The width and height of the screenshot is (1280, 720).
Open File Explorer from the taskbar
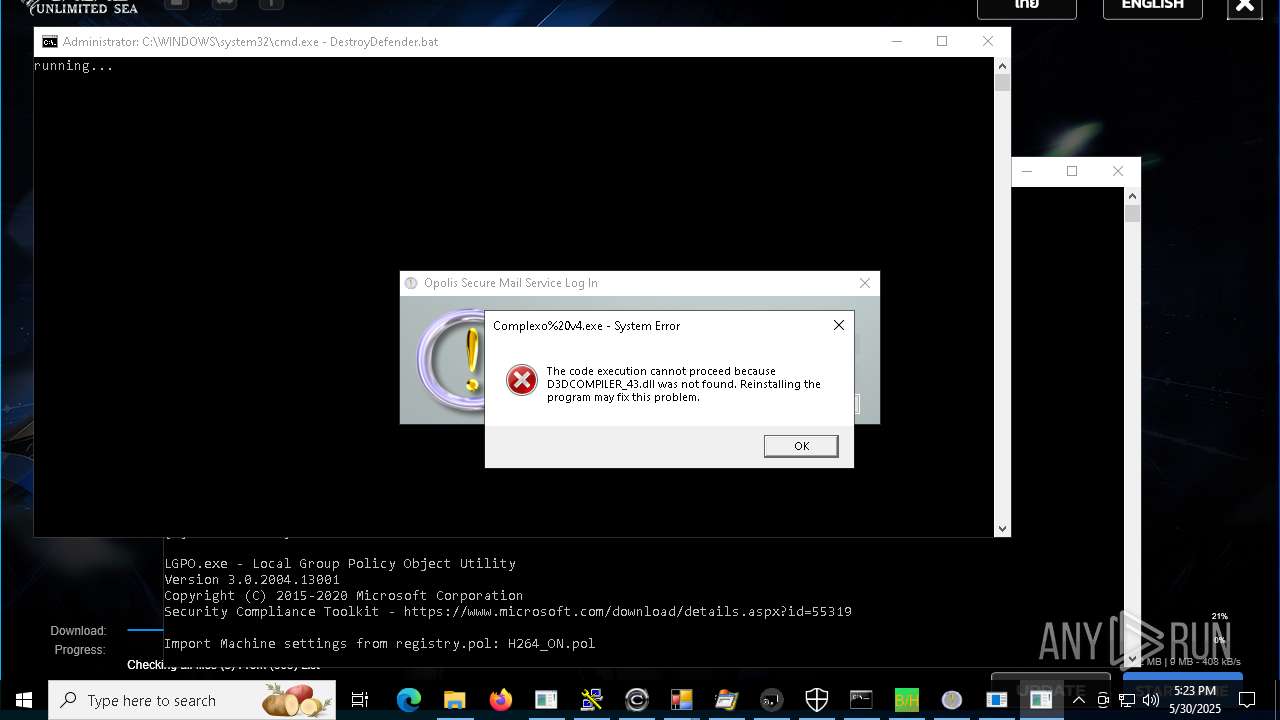(454, 700)
